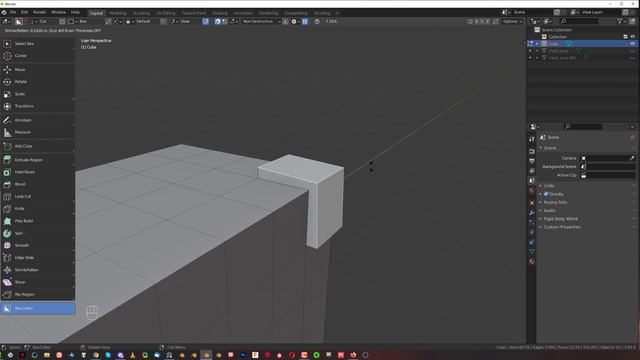Image resolution: width=640 pixels, height=360 pixels.
Task: Open the Modifier properties wrench tab
Action: (531, 213)
